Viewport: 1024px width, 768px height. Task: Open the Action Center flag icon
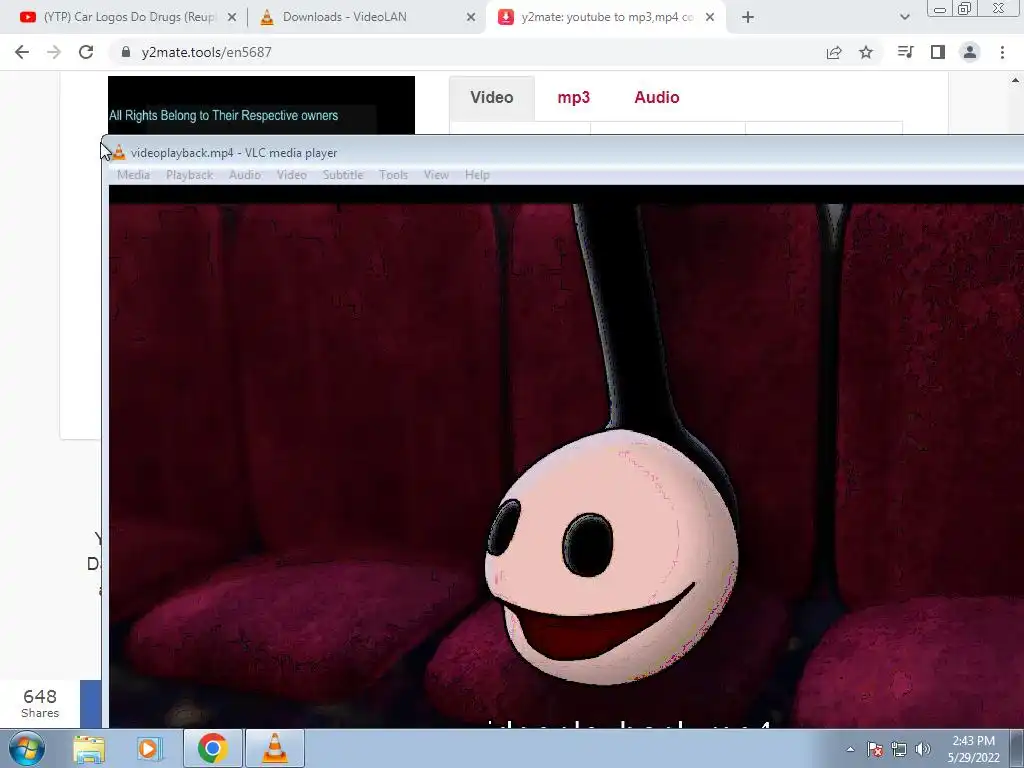tap(875, 749)
